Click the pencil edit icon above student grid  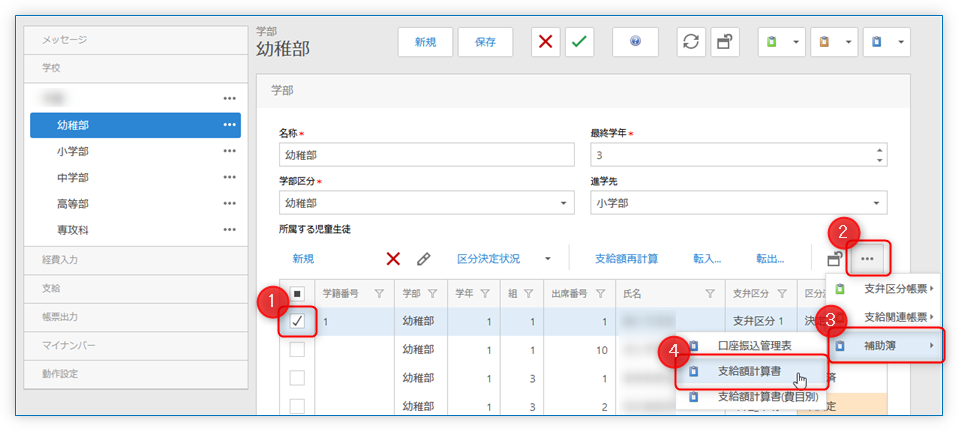coord(423,259)
